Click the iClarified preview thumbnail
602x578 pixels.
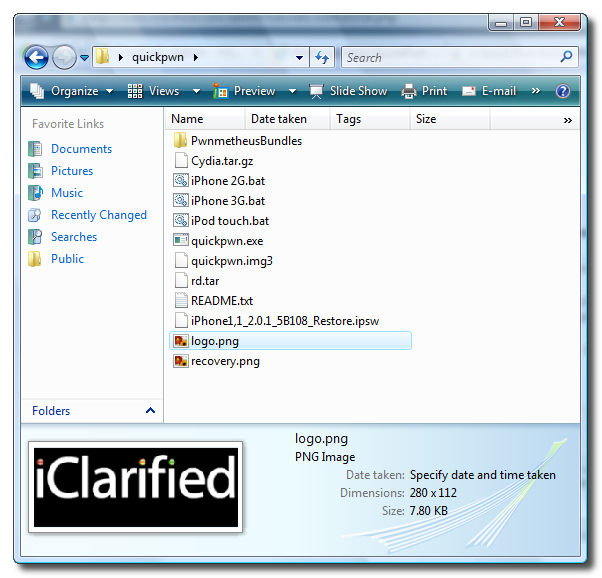[x=136, y=487]
